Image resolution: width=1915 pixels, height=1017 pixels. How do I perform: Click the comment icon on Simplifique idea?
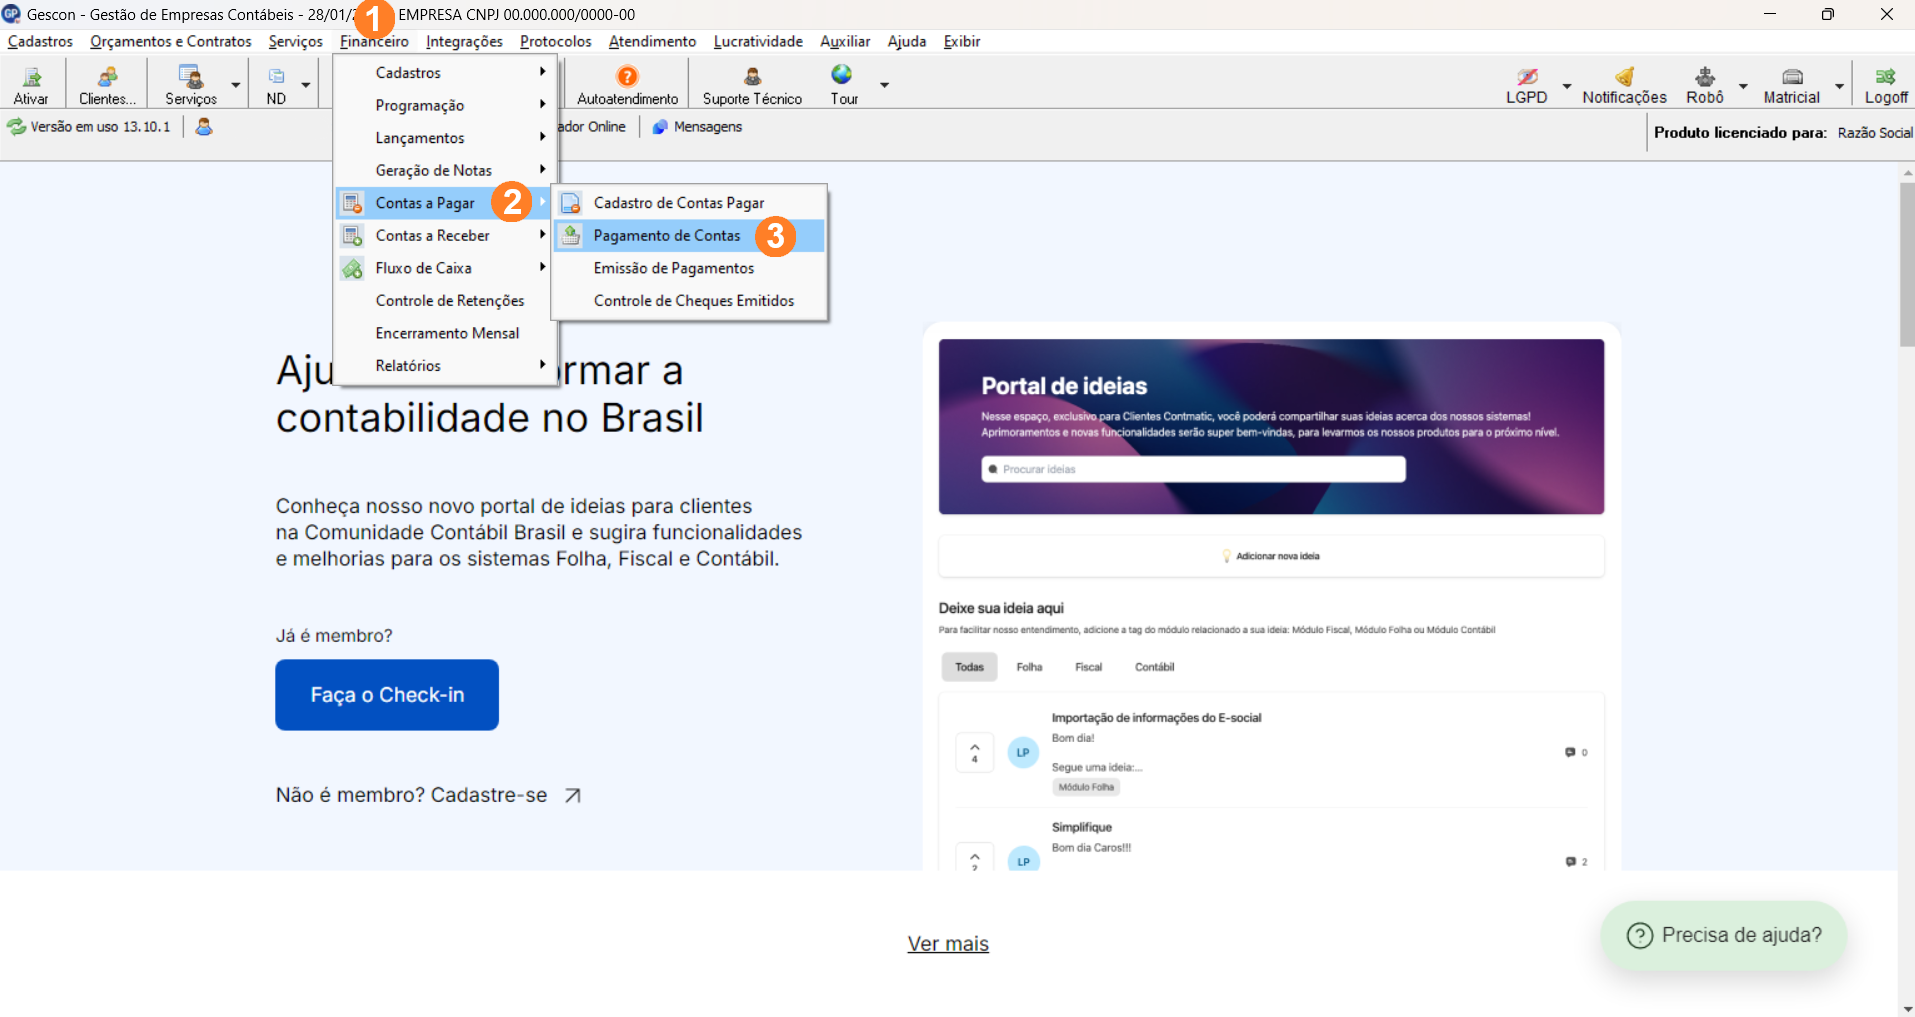pos(1570,862)
